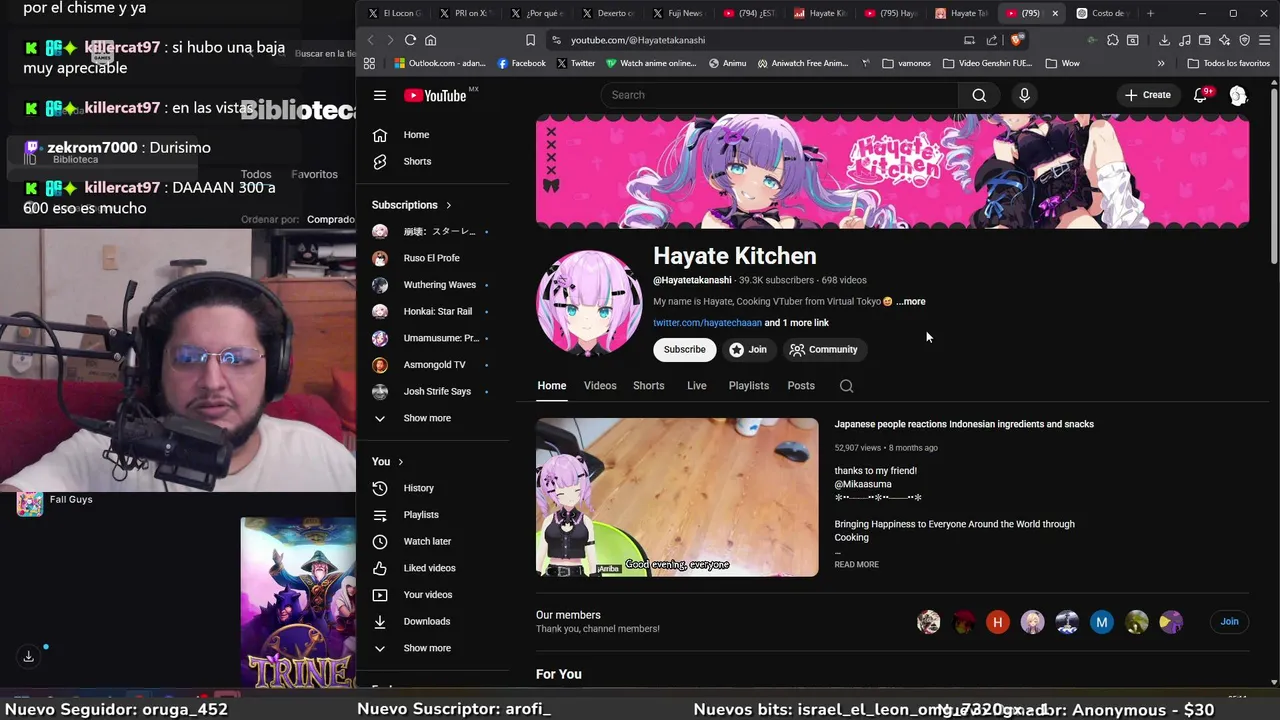Open the channel Community button

pyautogui.click(x=823, y=350)
